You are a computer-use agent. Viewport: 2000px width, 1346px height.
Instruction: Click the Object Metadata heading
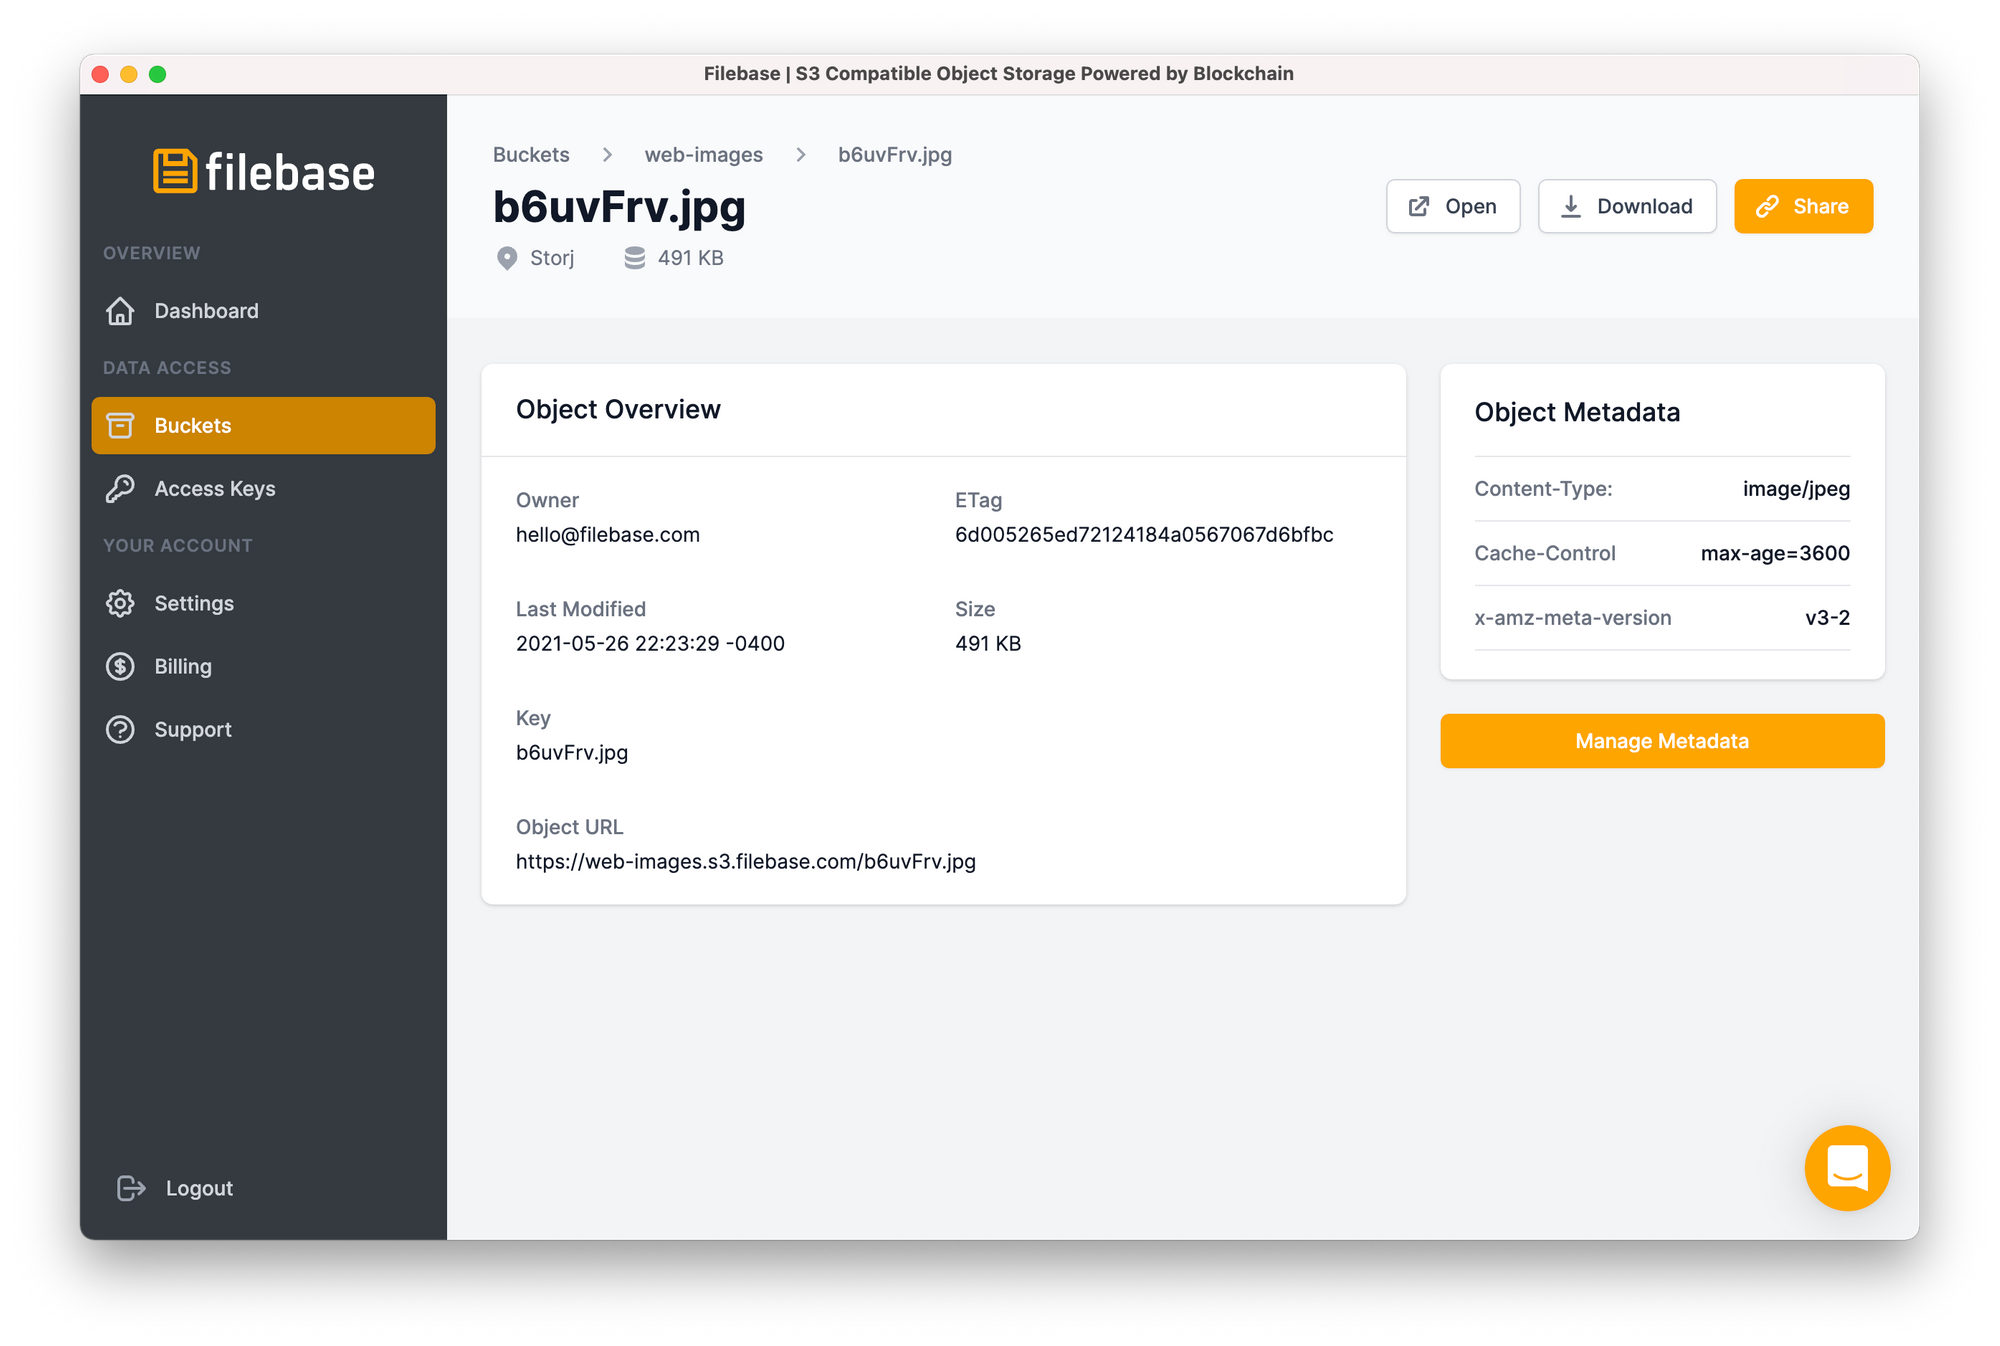tap(1577, 412)
